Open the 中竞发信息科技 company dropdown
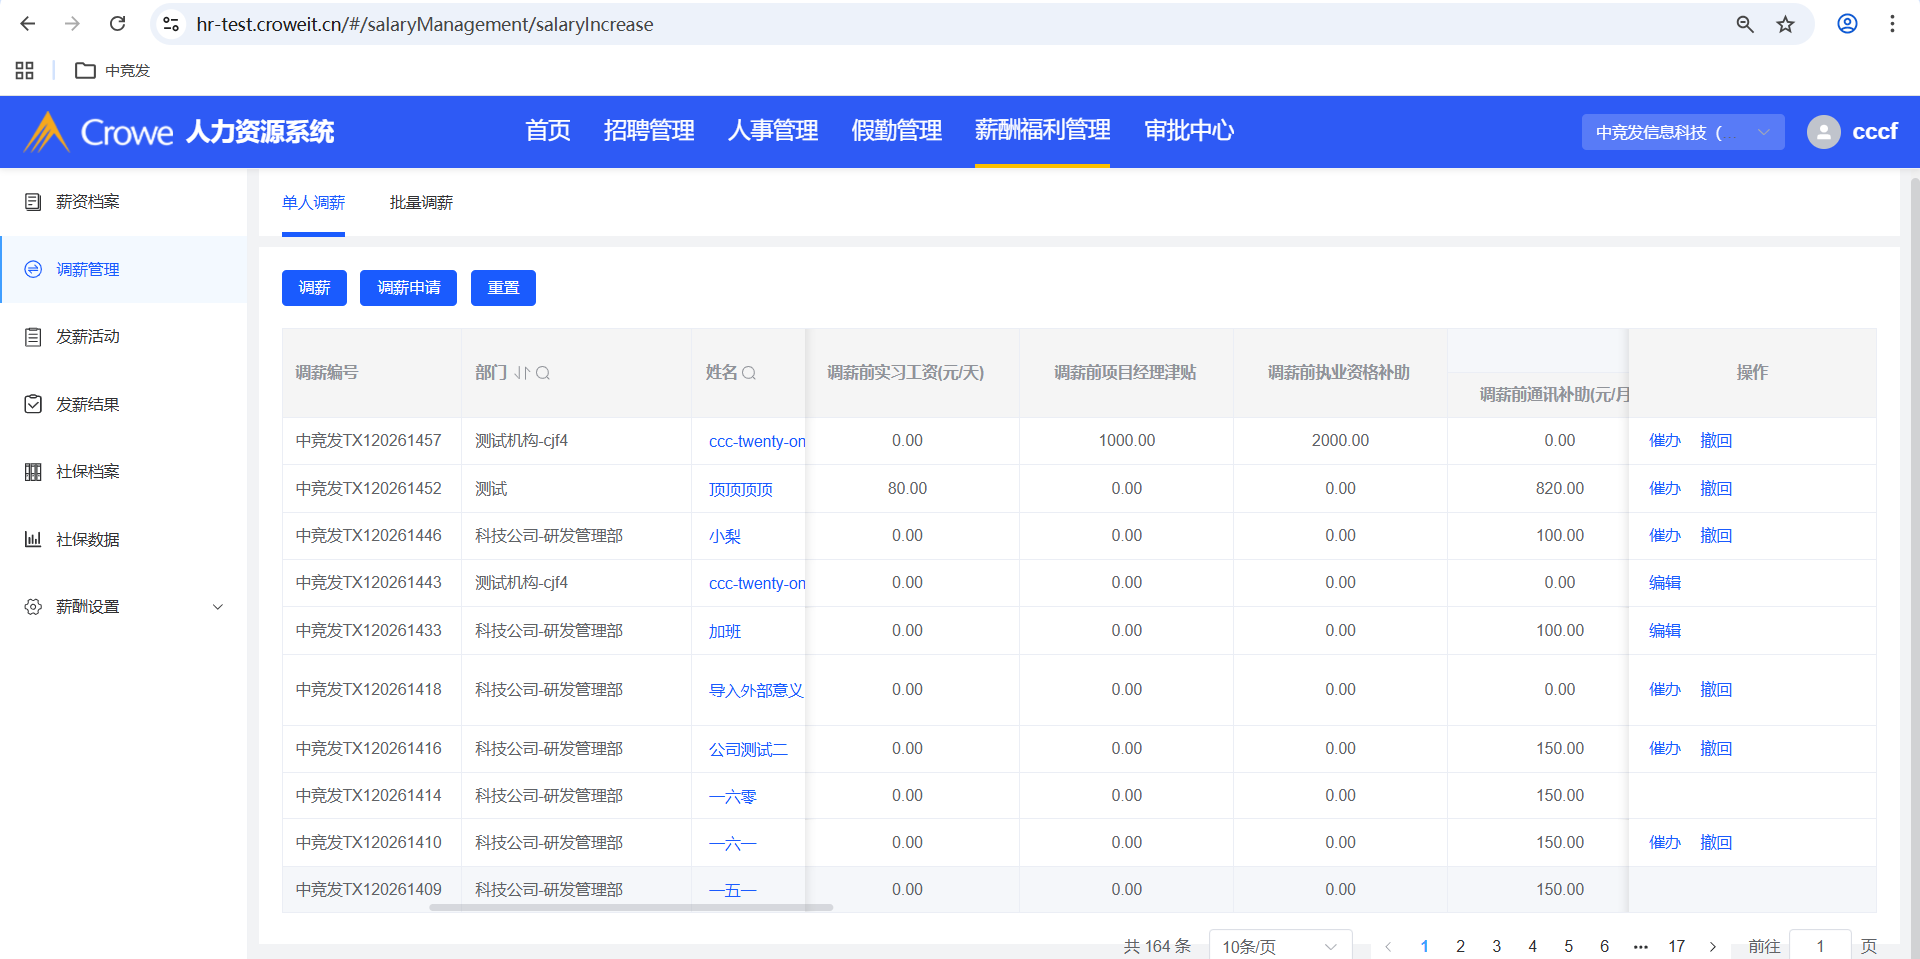Screen dimensions: 1920x959 (x=1682, y=132)
